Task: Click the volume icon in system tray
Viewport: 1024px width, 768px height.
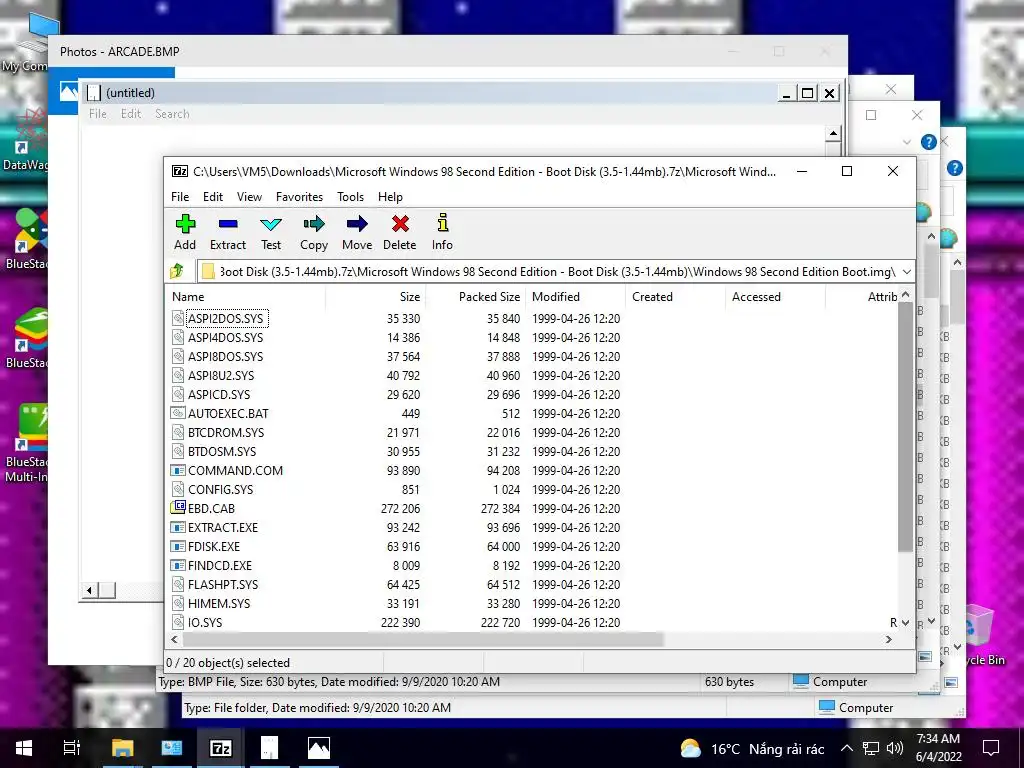Action: click(895, 748)
